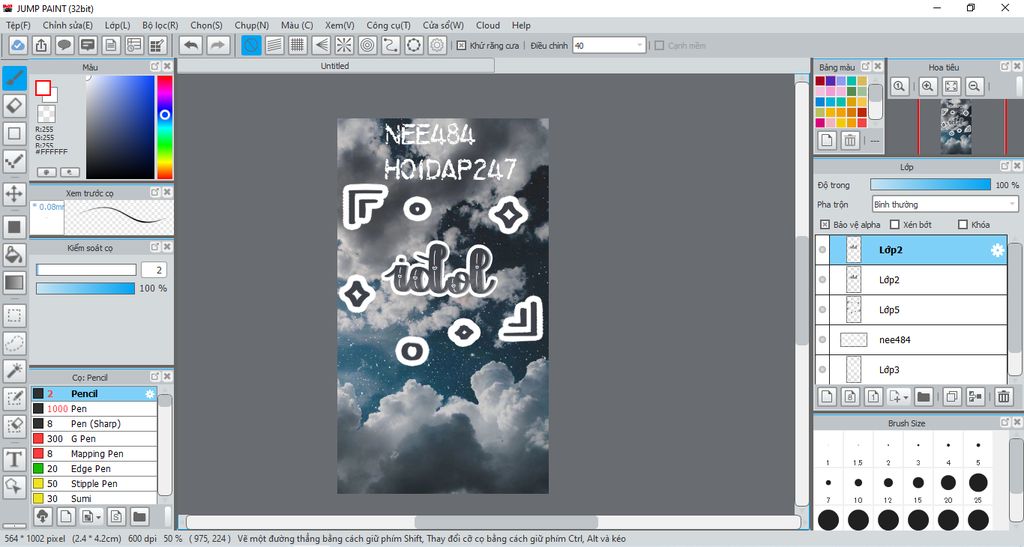Open the Pha trộn blend mode dropdown
1024x547 pixels.
945,204
